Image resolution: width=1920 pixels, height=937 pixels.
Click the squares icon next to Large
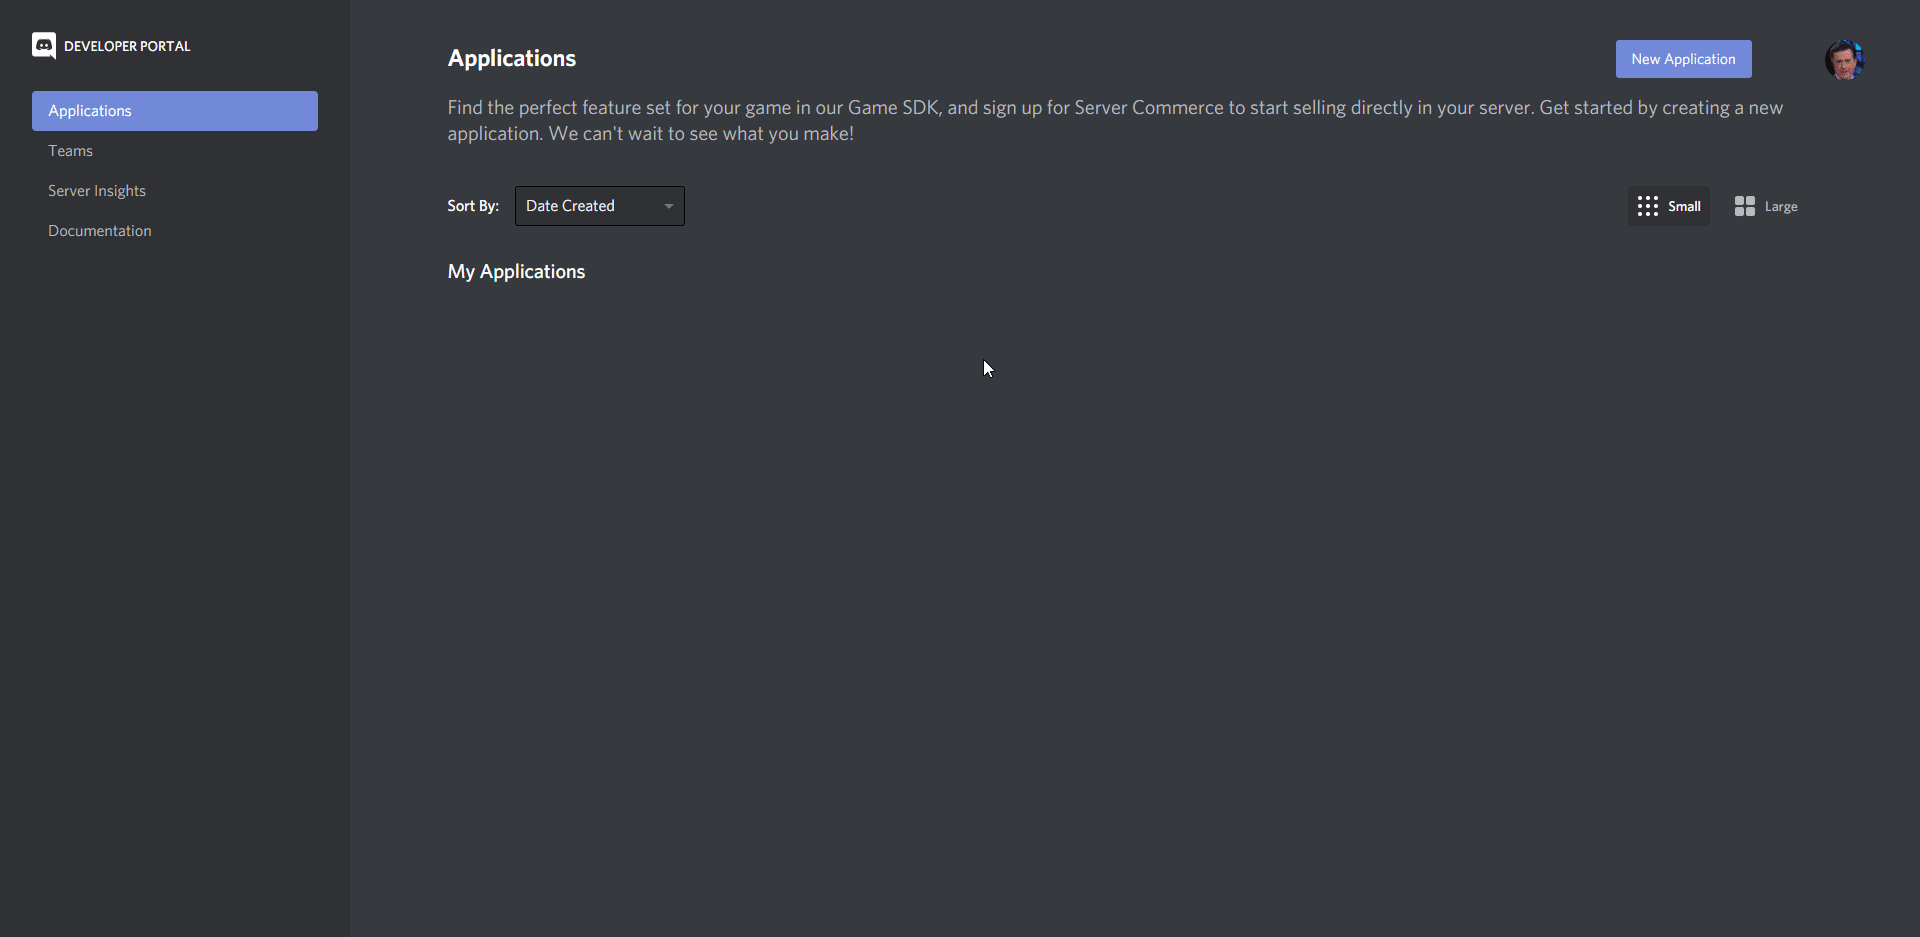[x=1745, y=205]
